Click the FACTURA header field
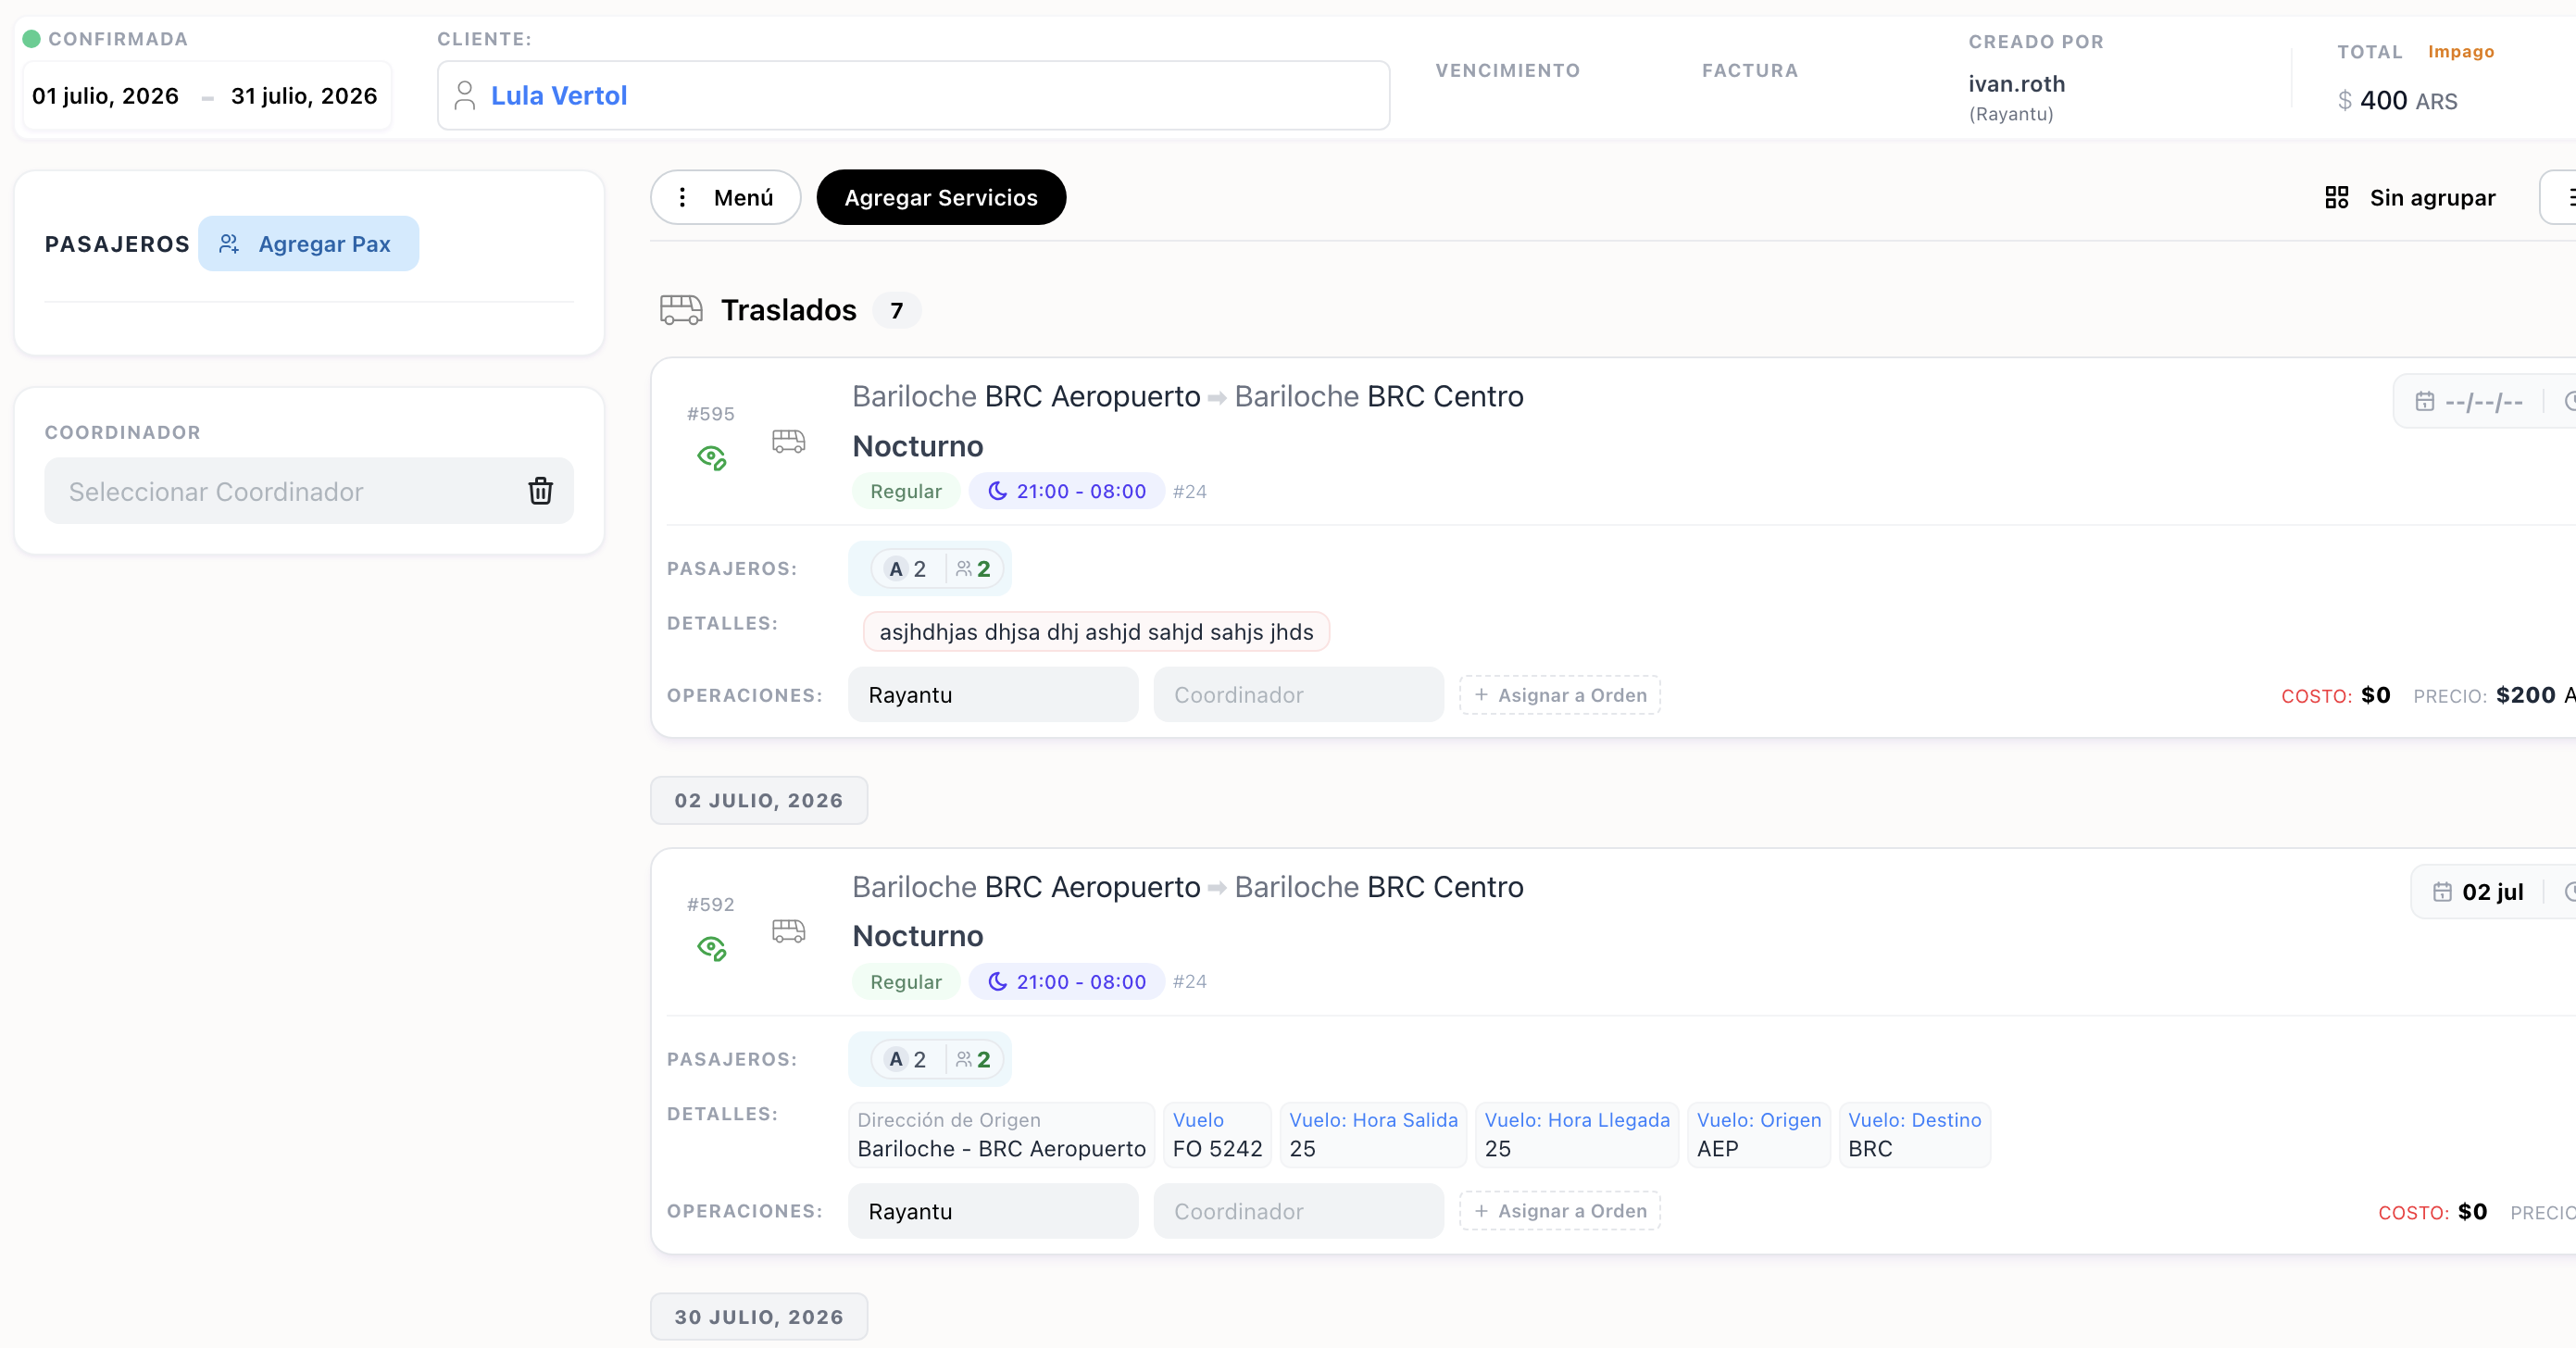Screen dimensions: 2576x1348 pyautogui.click(x=1749, y=71)
